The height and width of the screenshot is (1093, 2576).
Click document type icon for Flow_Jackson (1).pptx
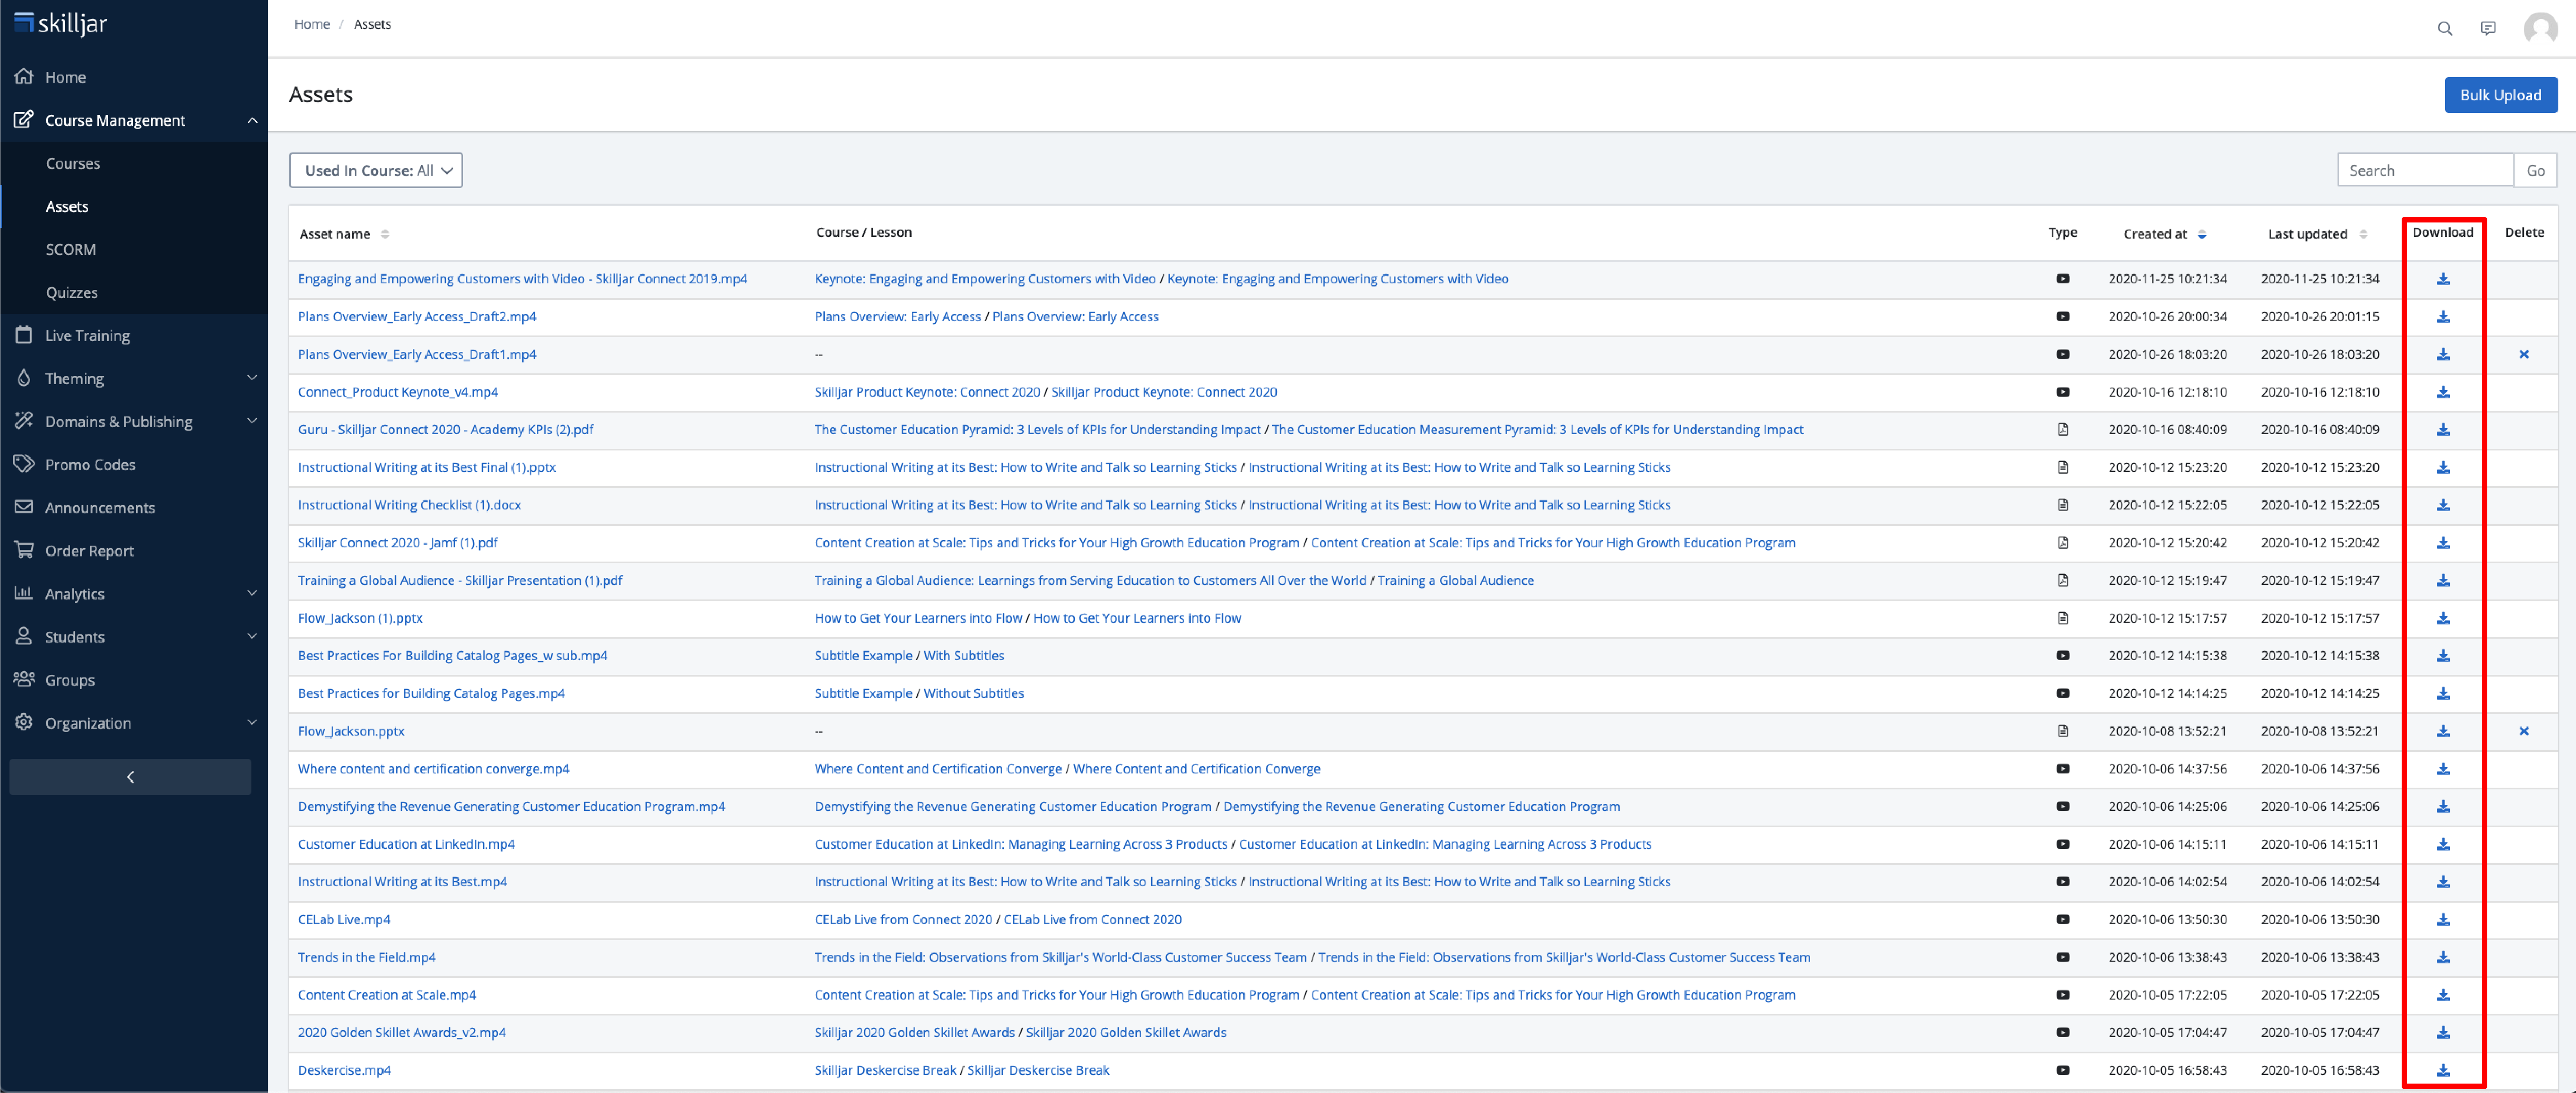2062,618
